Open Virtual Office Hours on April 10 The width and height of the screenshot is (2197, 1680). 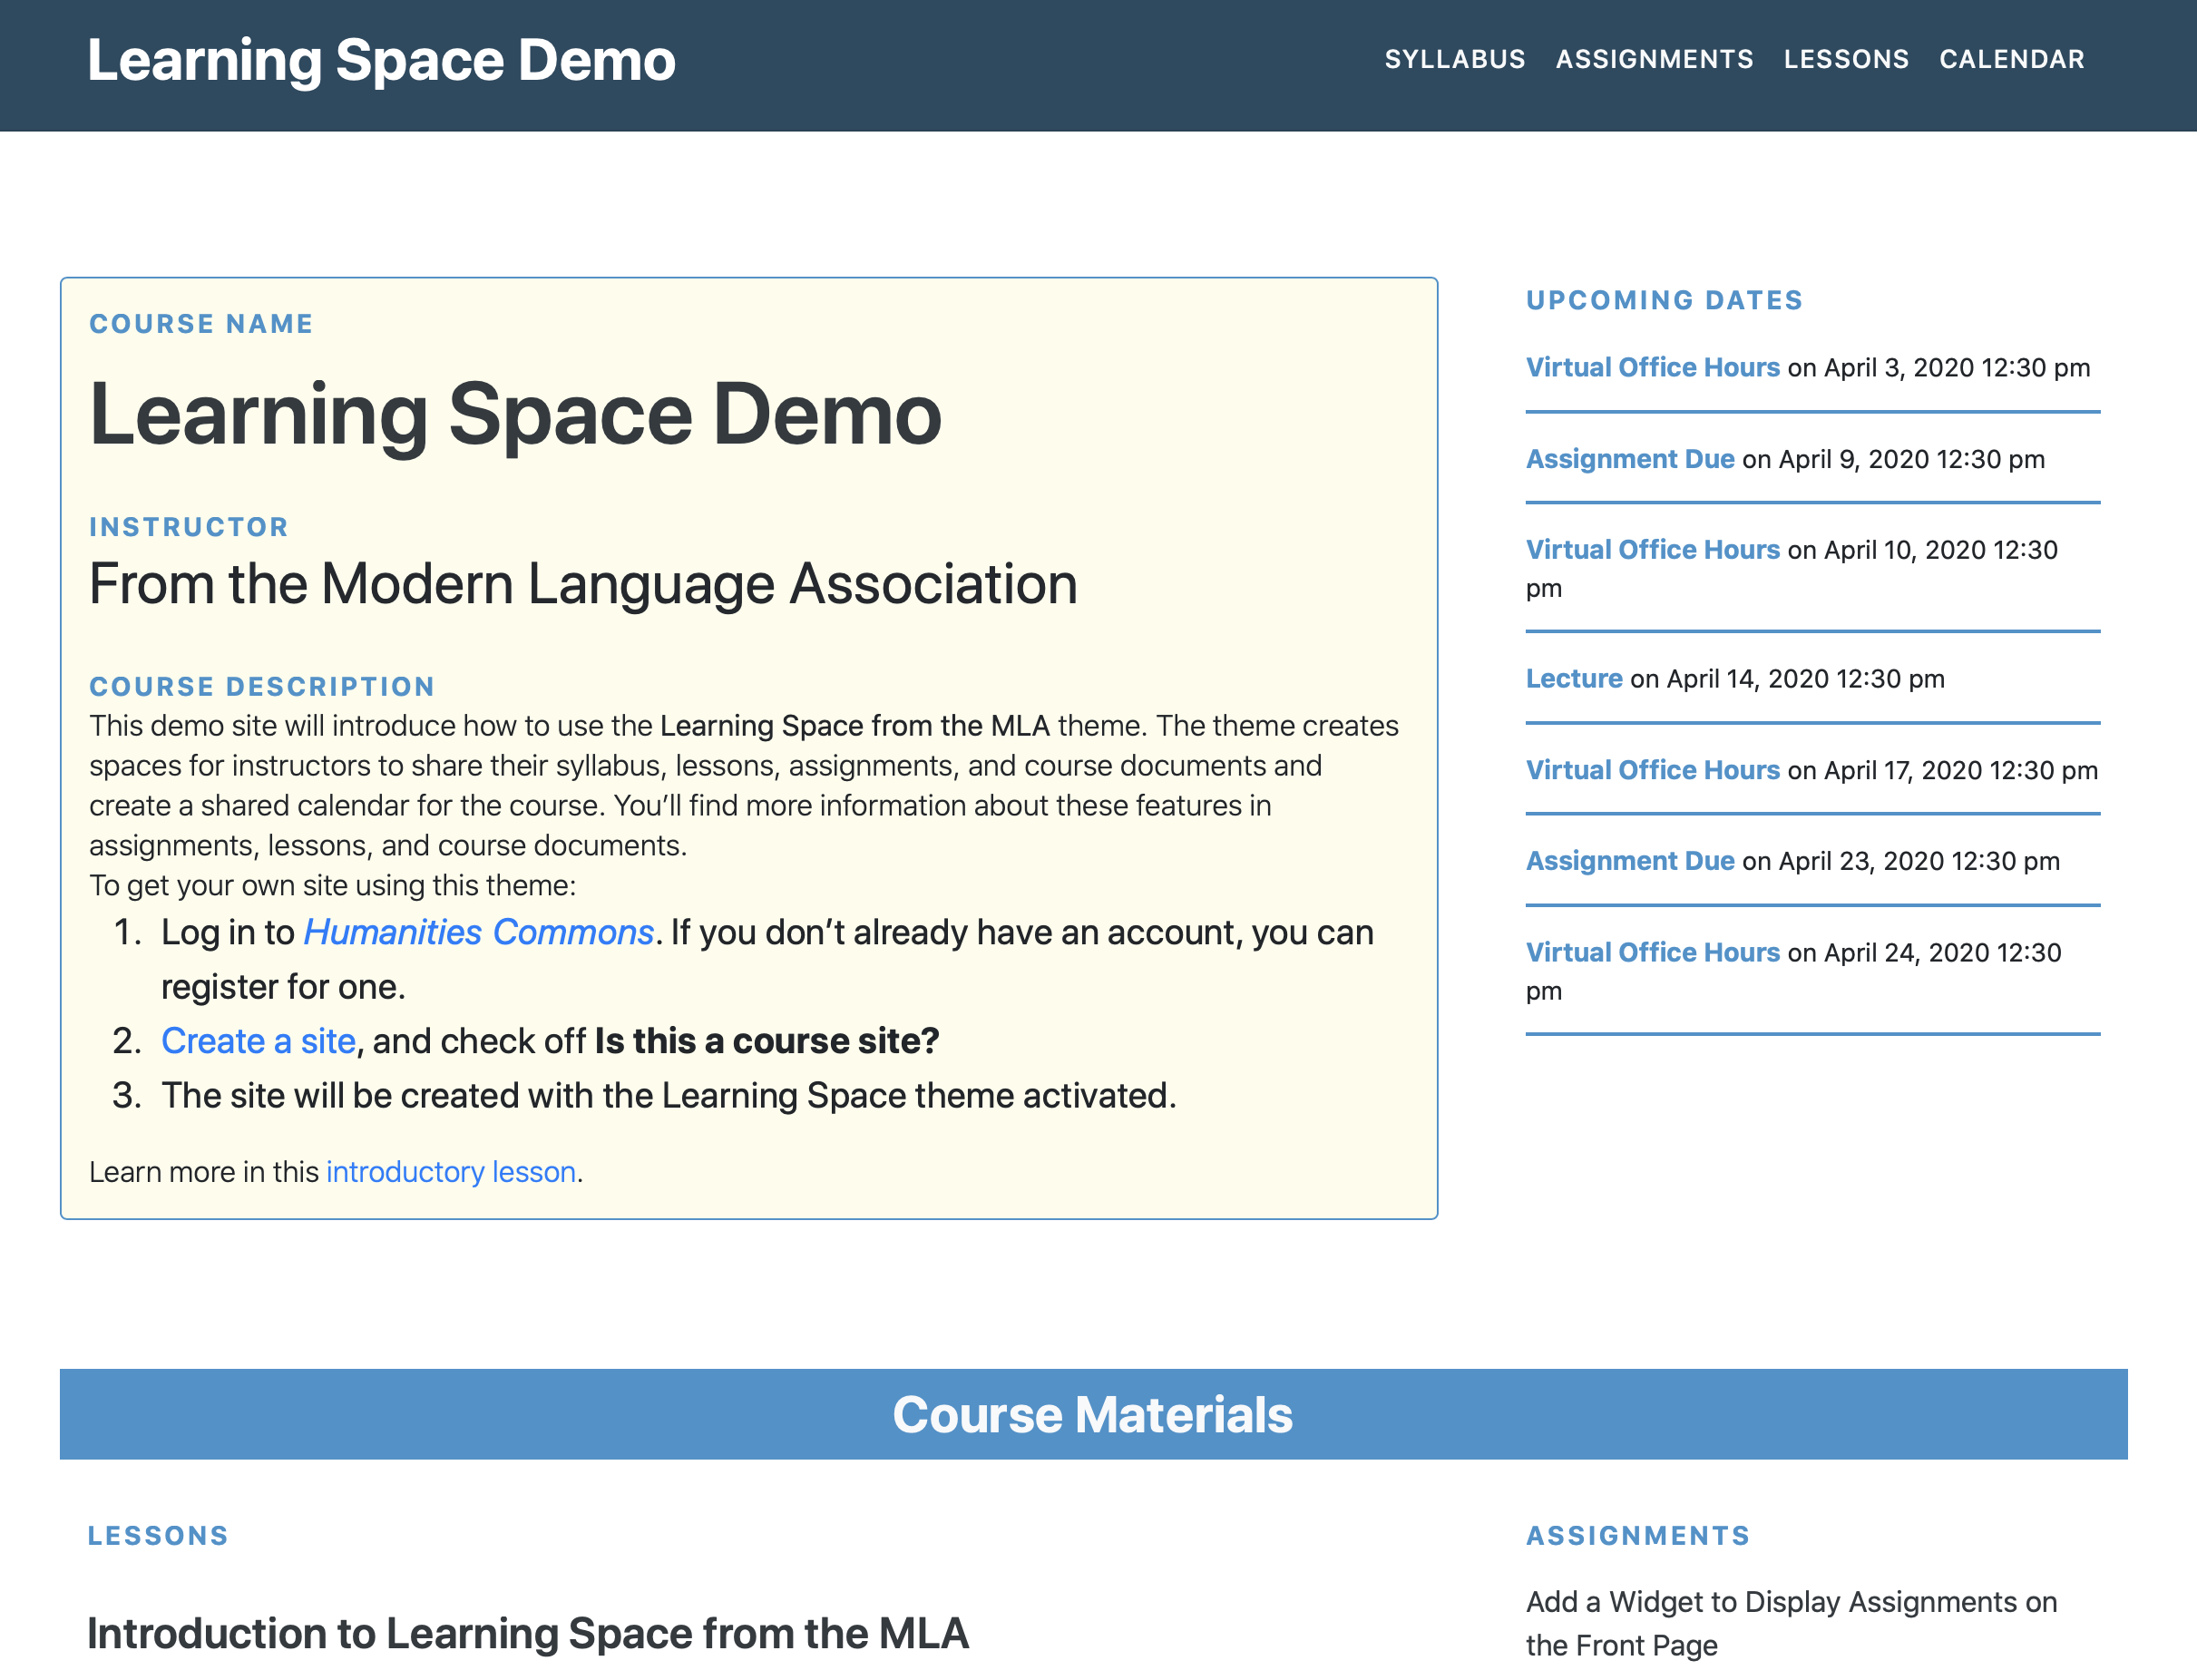pos(1652,550)
